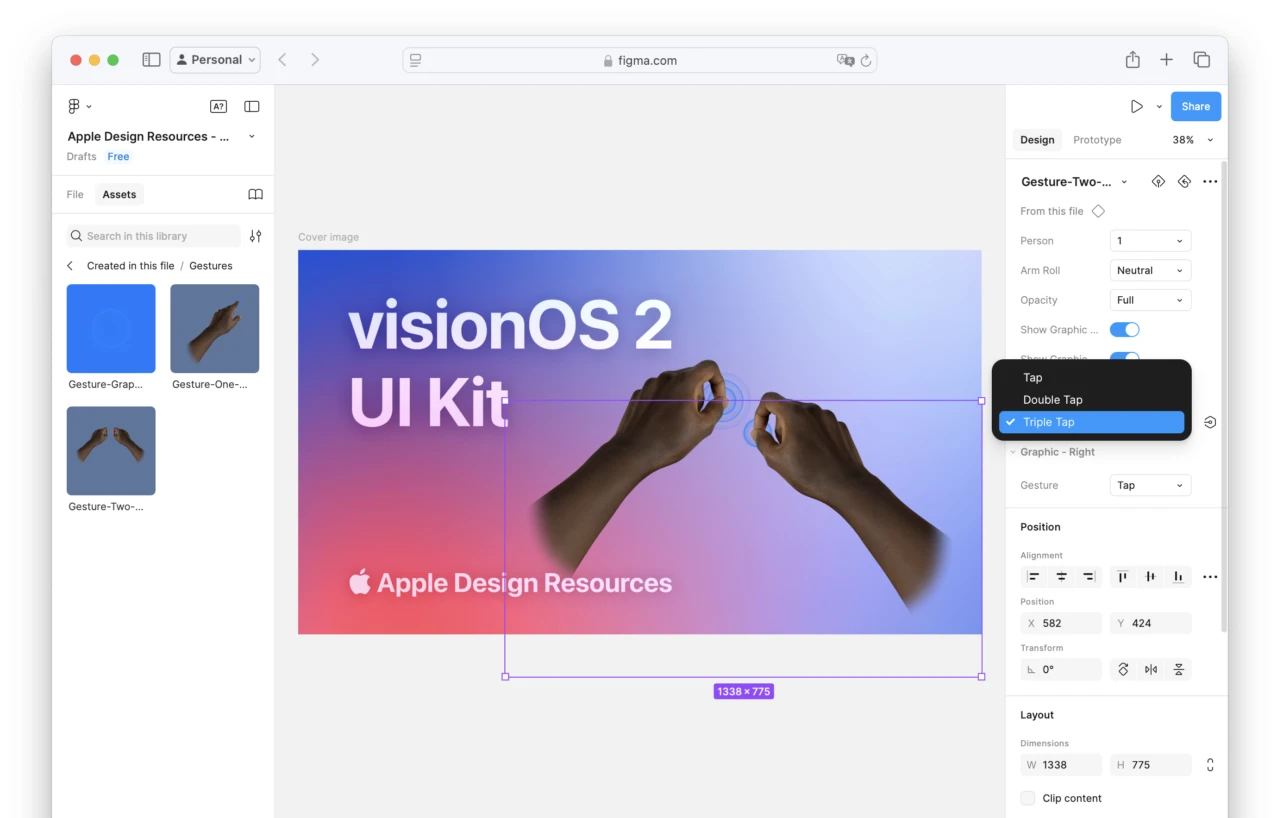
Task: Click the reset/swap instance icon beside Gesture-Two
Action: [x=1184, y=182]
